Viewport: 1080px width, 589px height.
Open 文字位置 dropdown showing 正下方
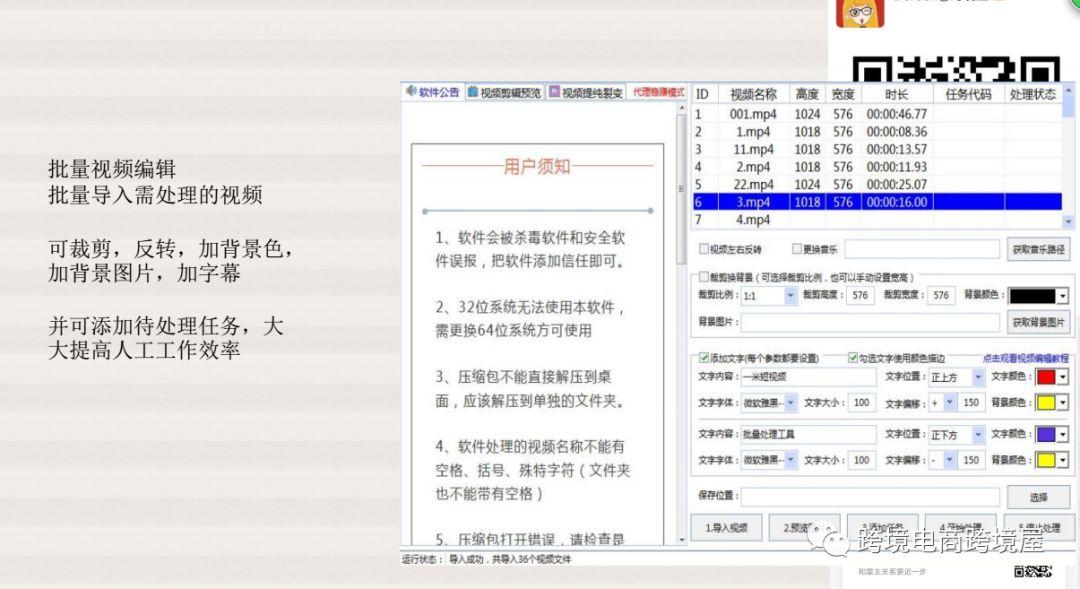click(977, 435)
